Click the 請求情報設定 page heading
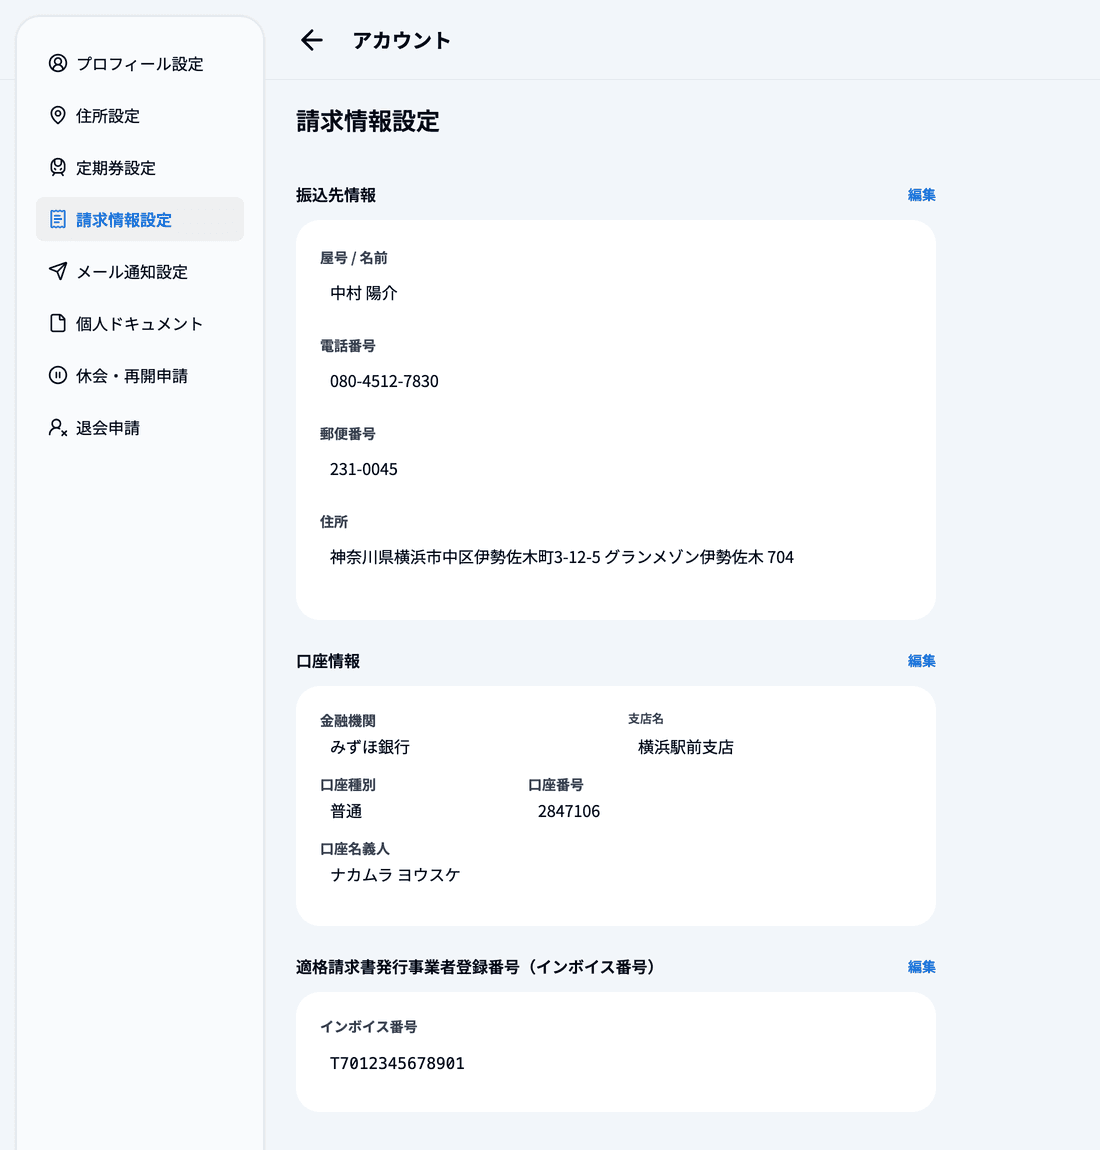Screen dimensions: 1100x1150 point(368,121)
